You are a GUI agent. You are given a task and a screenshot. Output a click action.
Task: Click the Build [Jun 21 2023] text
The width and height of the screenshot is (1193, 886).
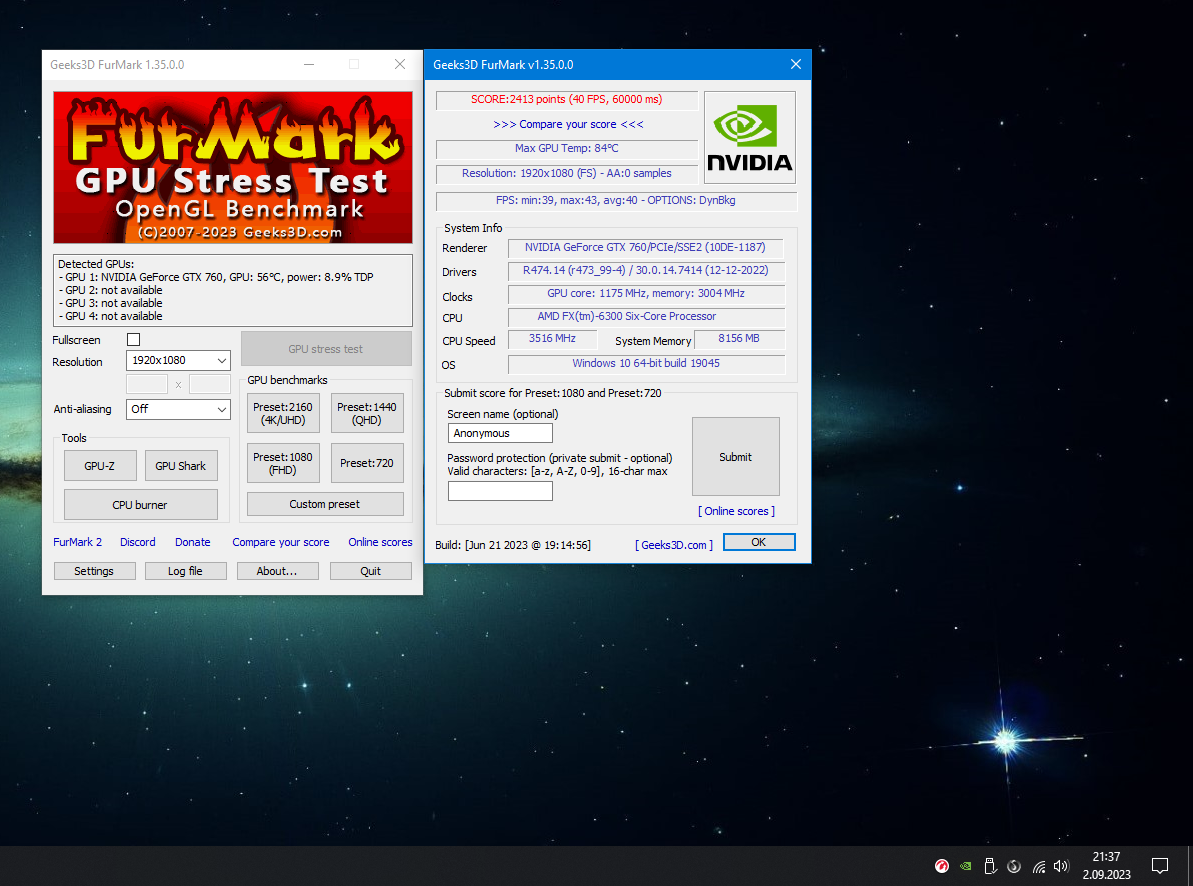tap(513, 545)
